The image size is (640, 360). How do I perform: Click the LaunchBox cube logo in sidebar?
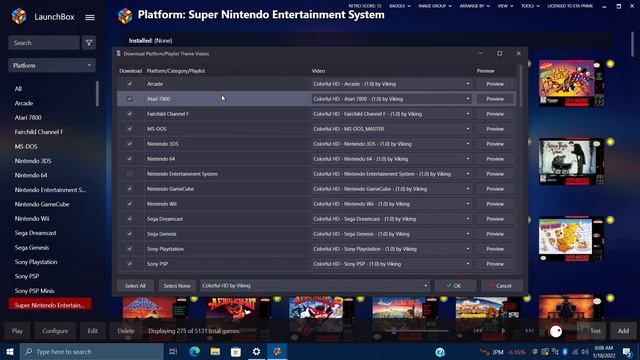19,16
